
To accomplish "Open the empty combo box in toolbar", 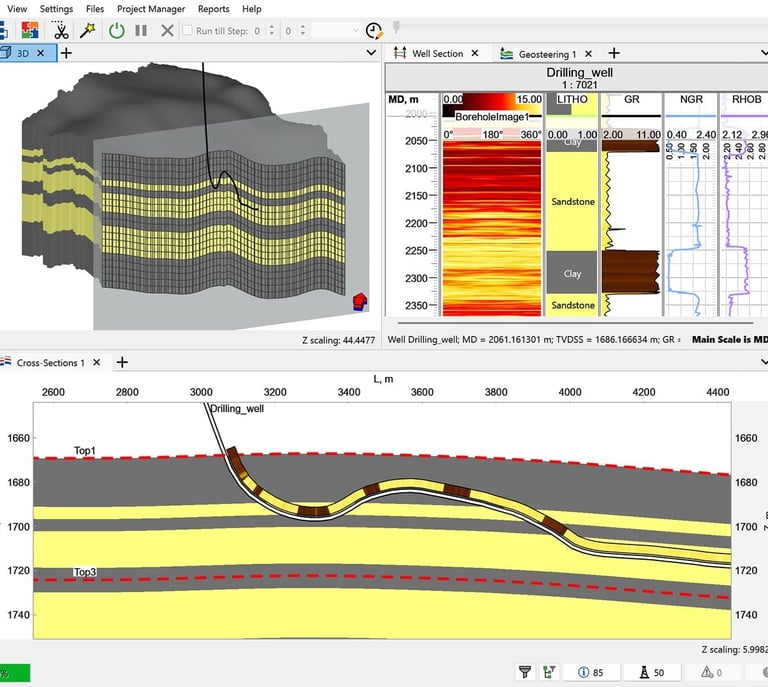I will (x=335, y=31).
